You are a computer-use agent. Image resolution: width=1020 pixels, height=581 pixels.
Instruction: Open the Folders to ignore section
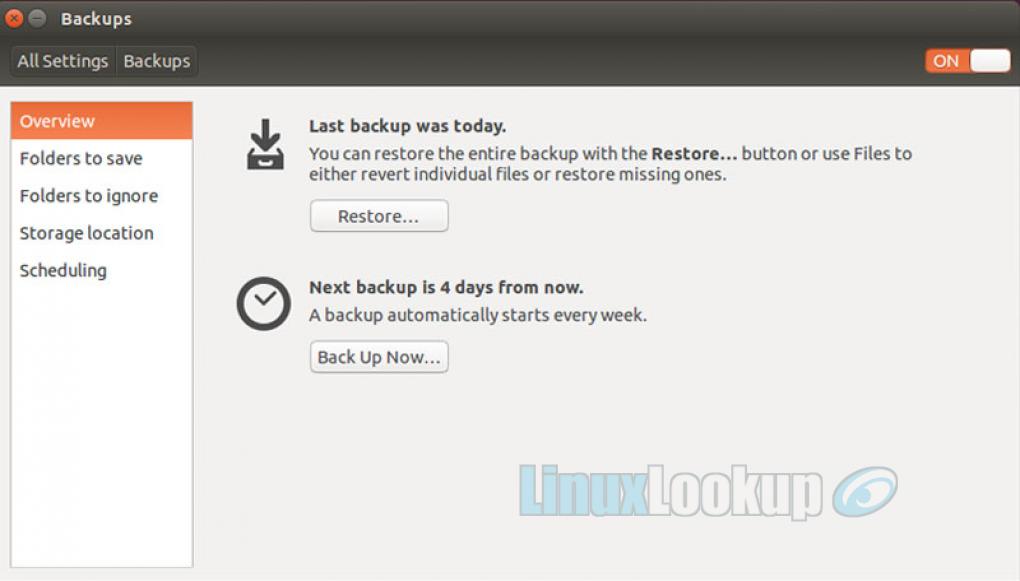pyautogui.click(x=101, y=196)
